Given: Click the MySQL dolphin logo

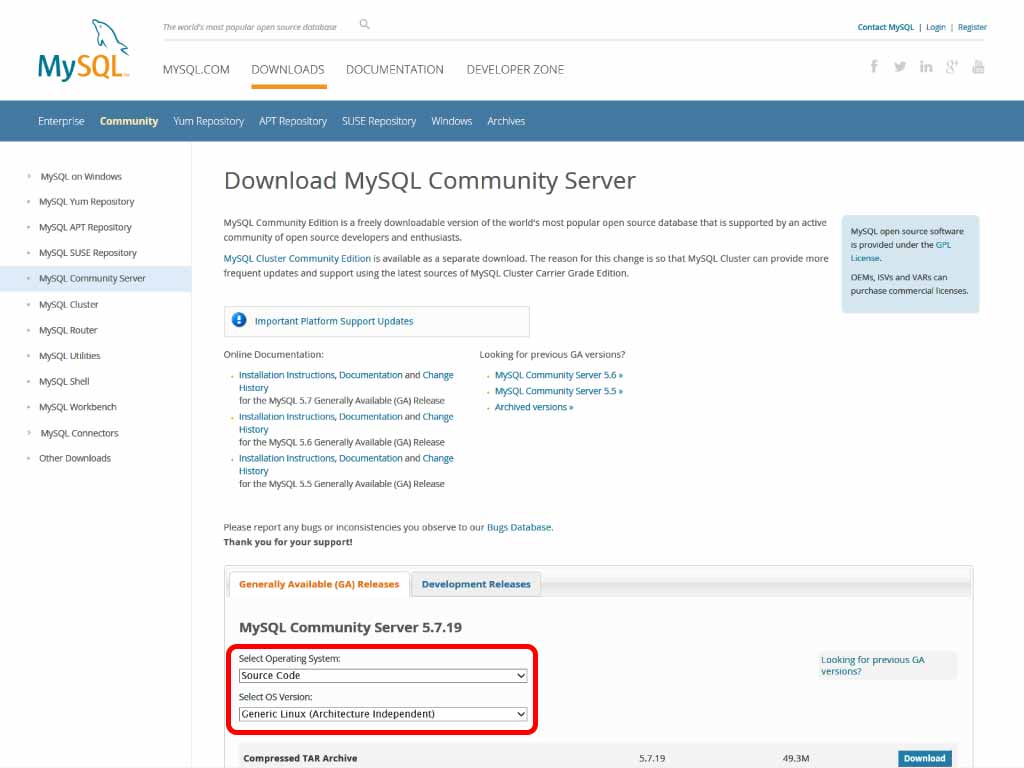Looking at the screenshot, I should [84, 50].
